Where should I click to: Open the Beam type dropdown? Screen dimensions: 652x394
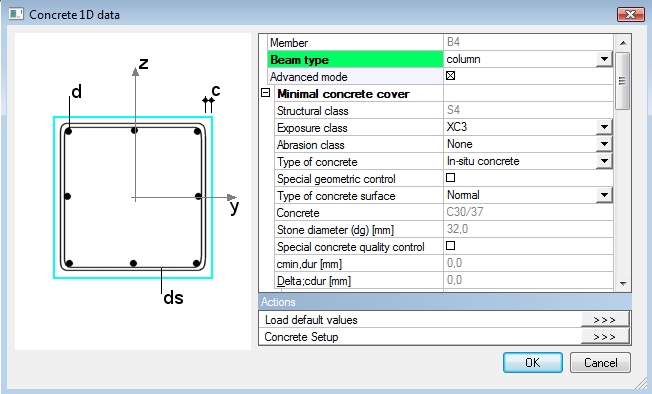pos(604,59)
